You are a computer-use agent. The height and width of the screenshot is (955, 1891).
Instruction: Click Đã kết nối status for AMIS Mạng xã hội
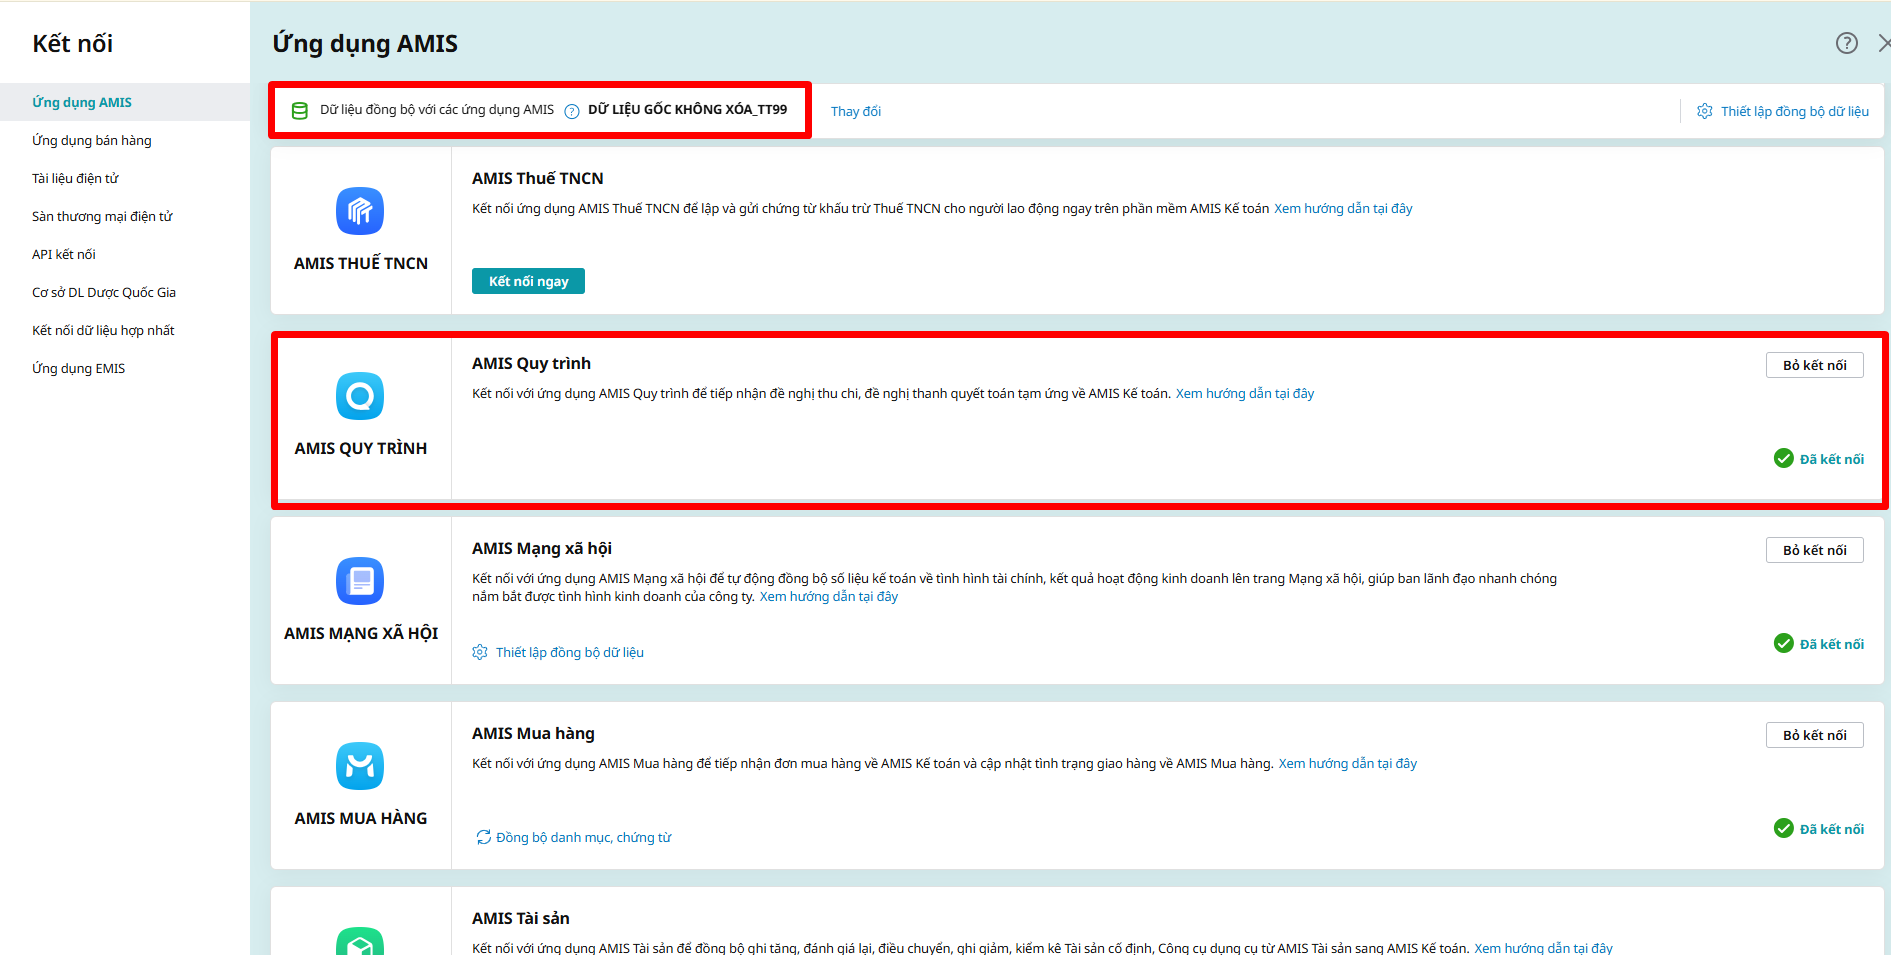[1832, 644]
